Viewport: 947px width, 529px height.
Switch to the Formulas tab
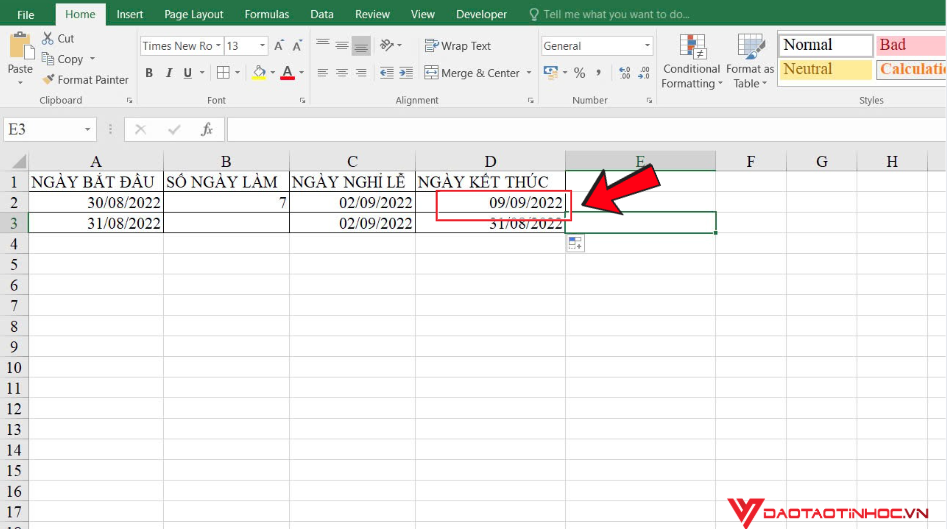(x=267, y=14)
